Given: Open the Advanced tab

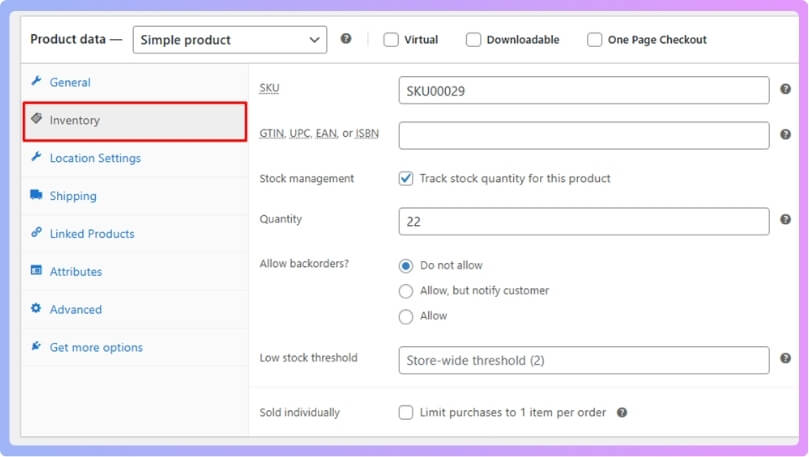Looking at the screenshot, I should point(135,309).
